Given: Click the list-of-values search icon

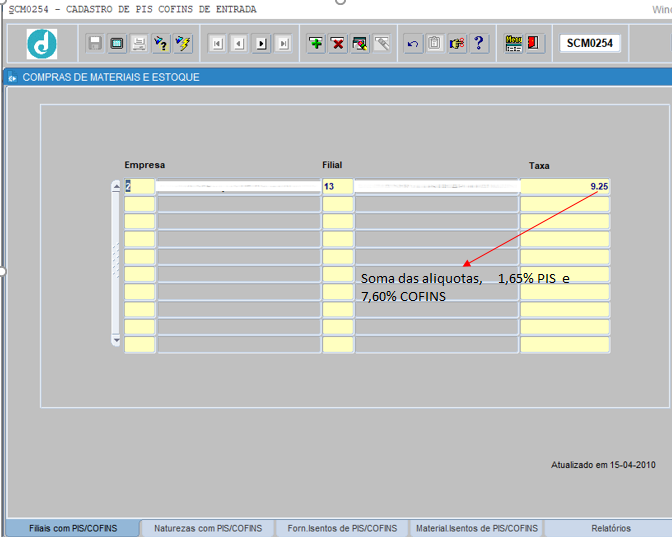Looking at the screenshot, I should pos(360,43).
